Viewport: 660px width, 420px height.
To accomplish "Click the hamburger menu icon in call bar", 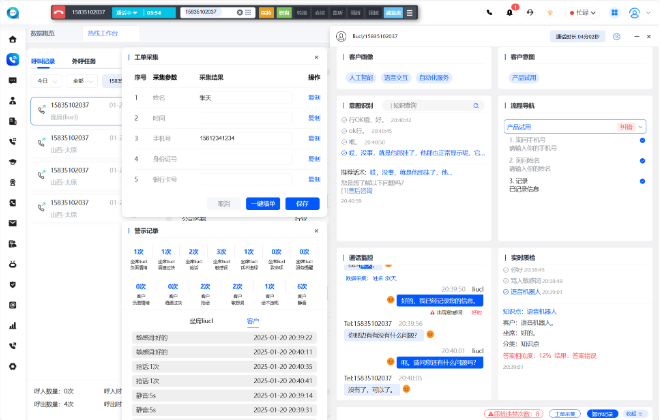I will [x=409, y=13].
